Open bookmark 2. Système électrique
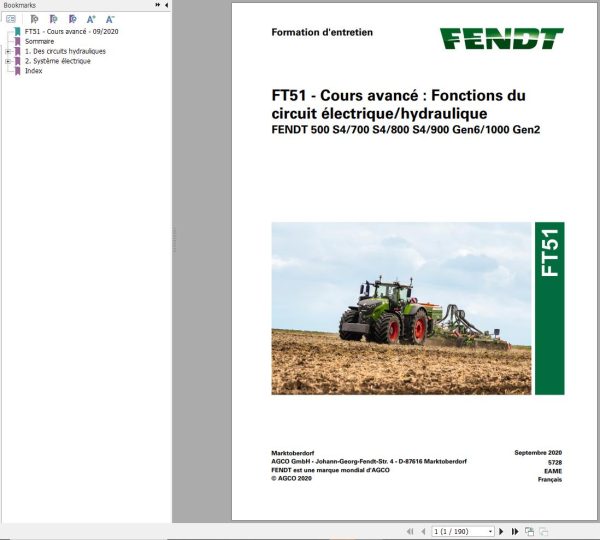This screenshot has width=600, height=540. coord(58,61)
